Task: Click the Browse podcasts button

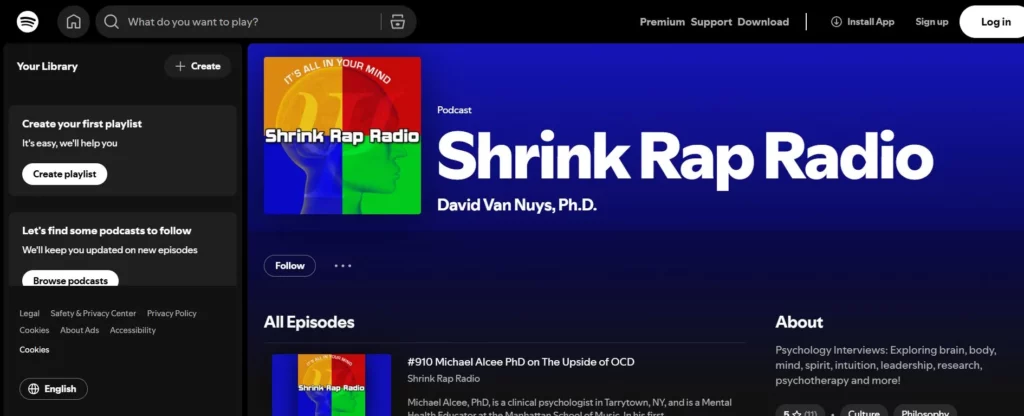Action: click(71, 280)
